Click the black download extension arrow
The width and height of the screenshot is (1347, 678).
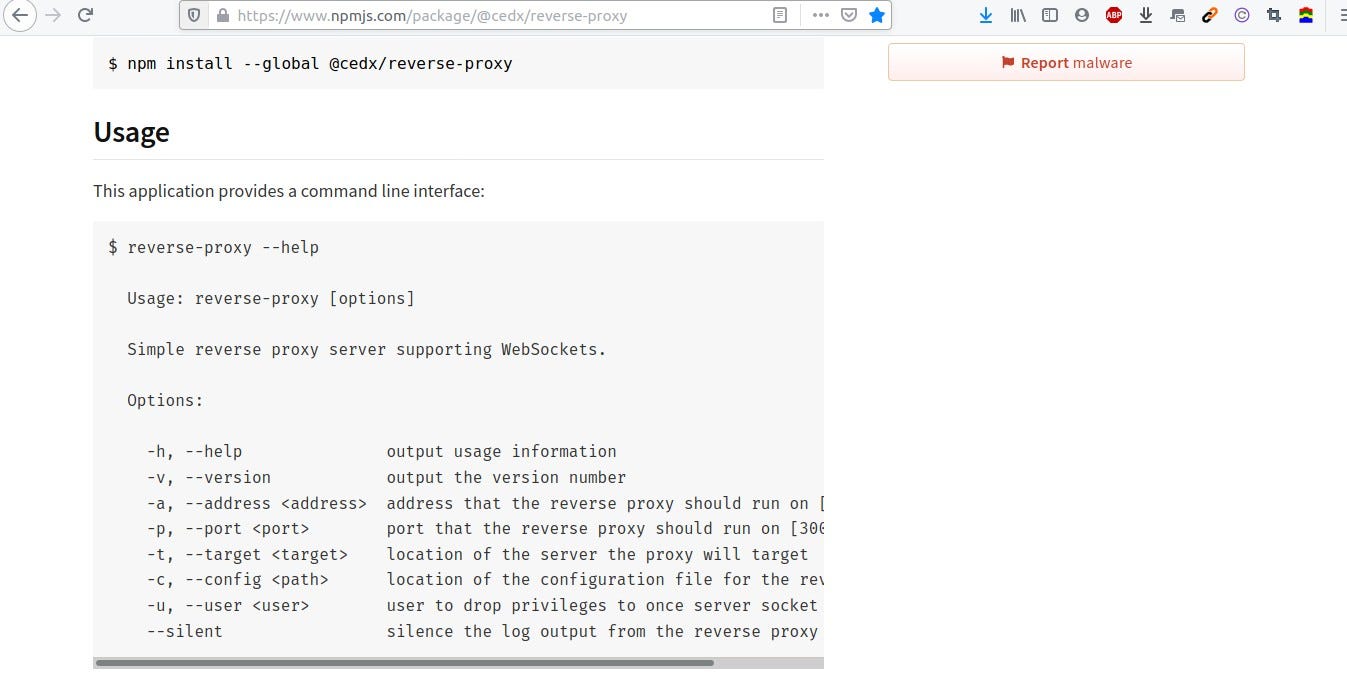pyautogui.click(x=1146, y=15)
